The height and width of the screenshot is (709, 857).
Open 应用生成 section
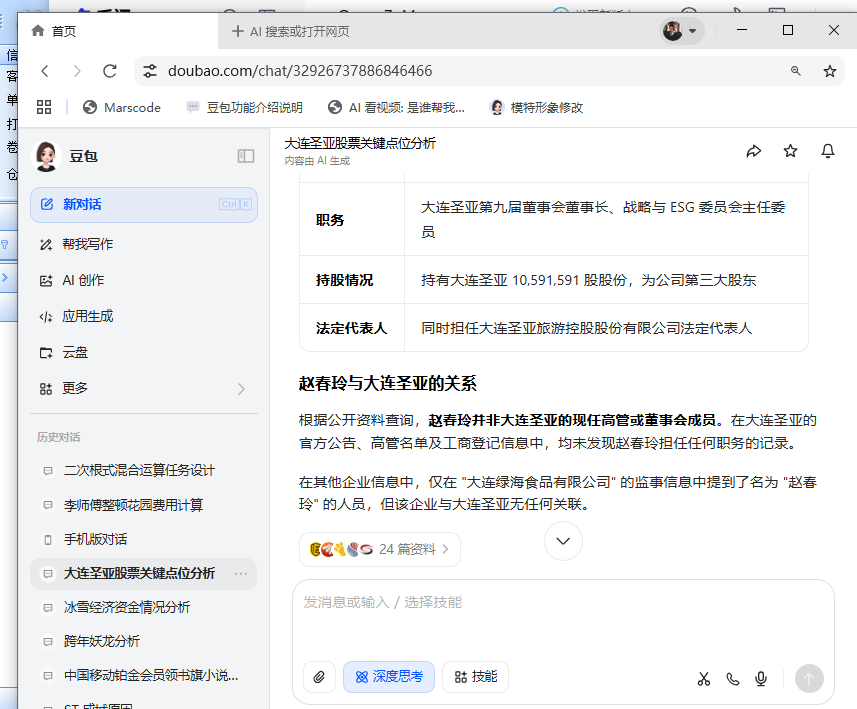(x=144, y=317)
